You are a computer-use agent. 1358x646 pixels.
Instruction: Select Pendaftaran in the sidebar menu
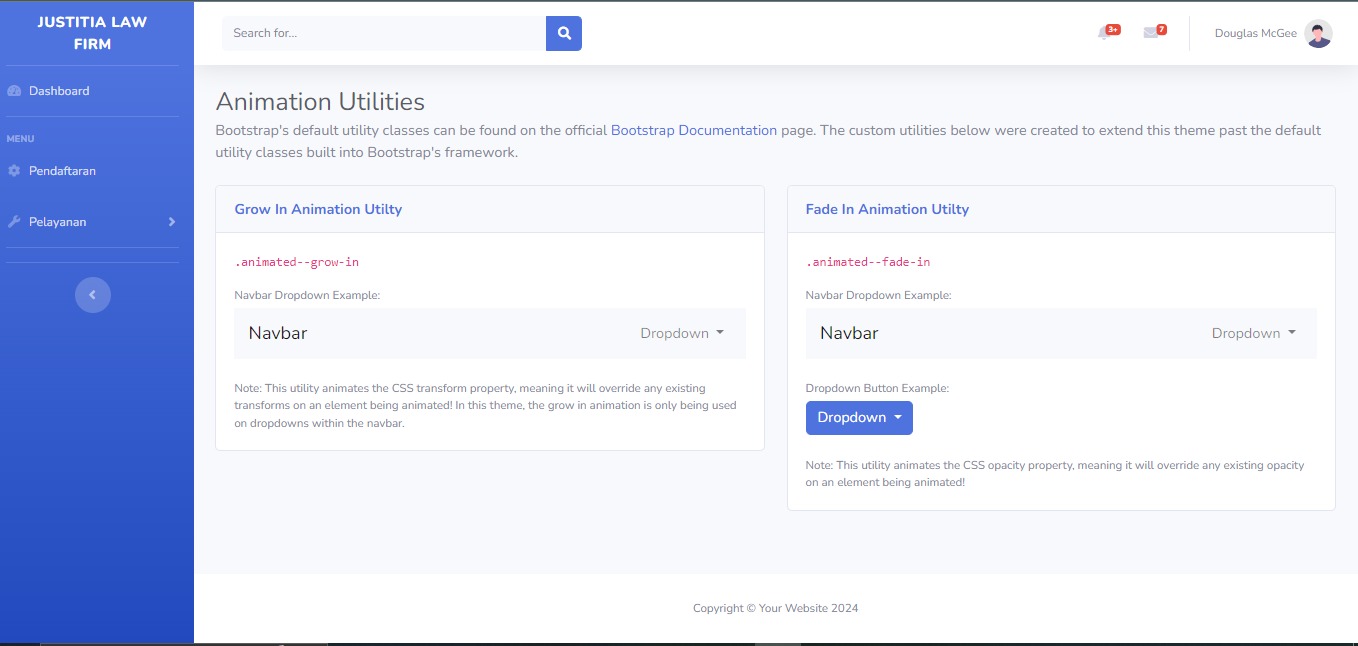[62, 171]
